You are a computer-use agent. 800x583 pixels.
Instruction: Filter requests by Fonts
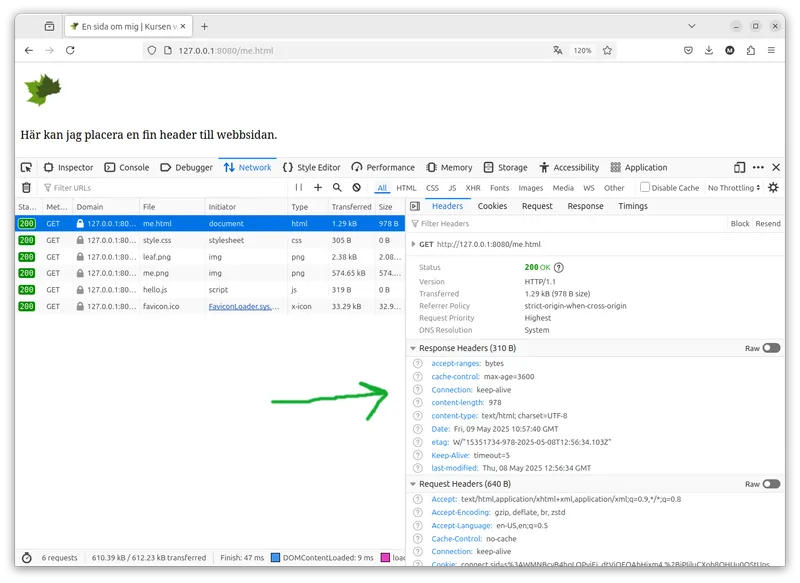click(499, 188)
